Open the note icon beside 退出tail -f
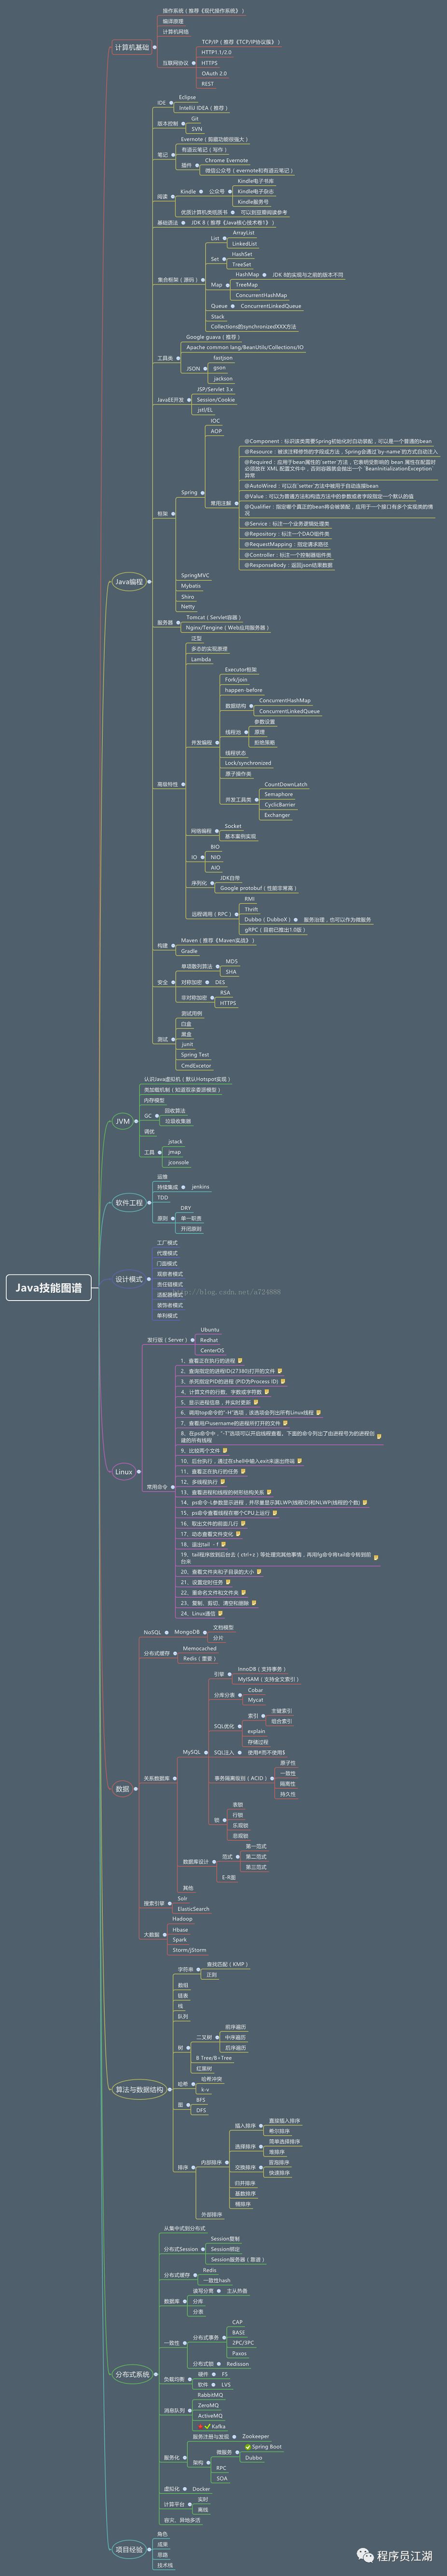Screen dimensions: 447x2576 pyautogui.click(x=224, y=1544)
